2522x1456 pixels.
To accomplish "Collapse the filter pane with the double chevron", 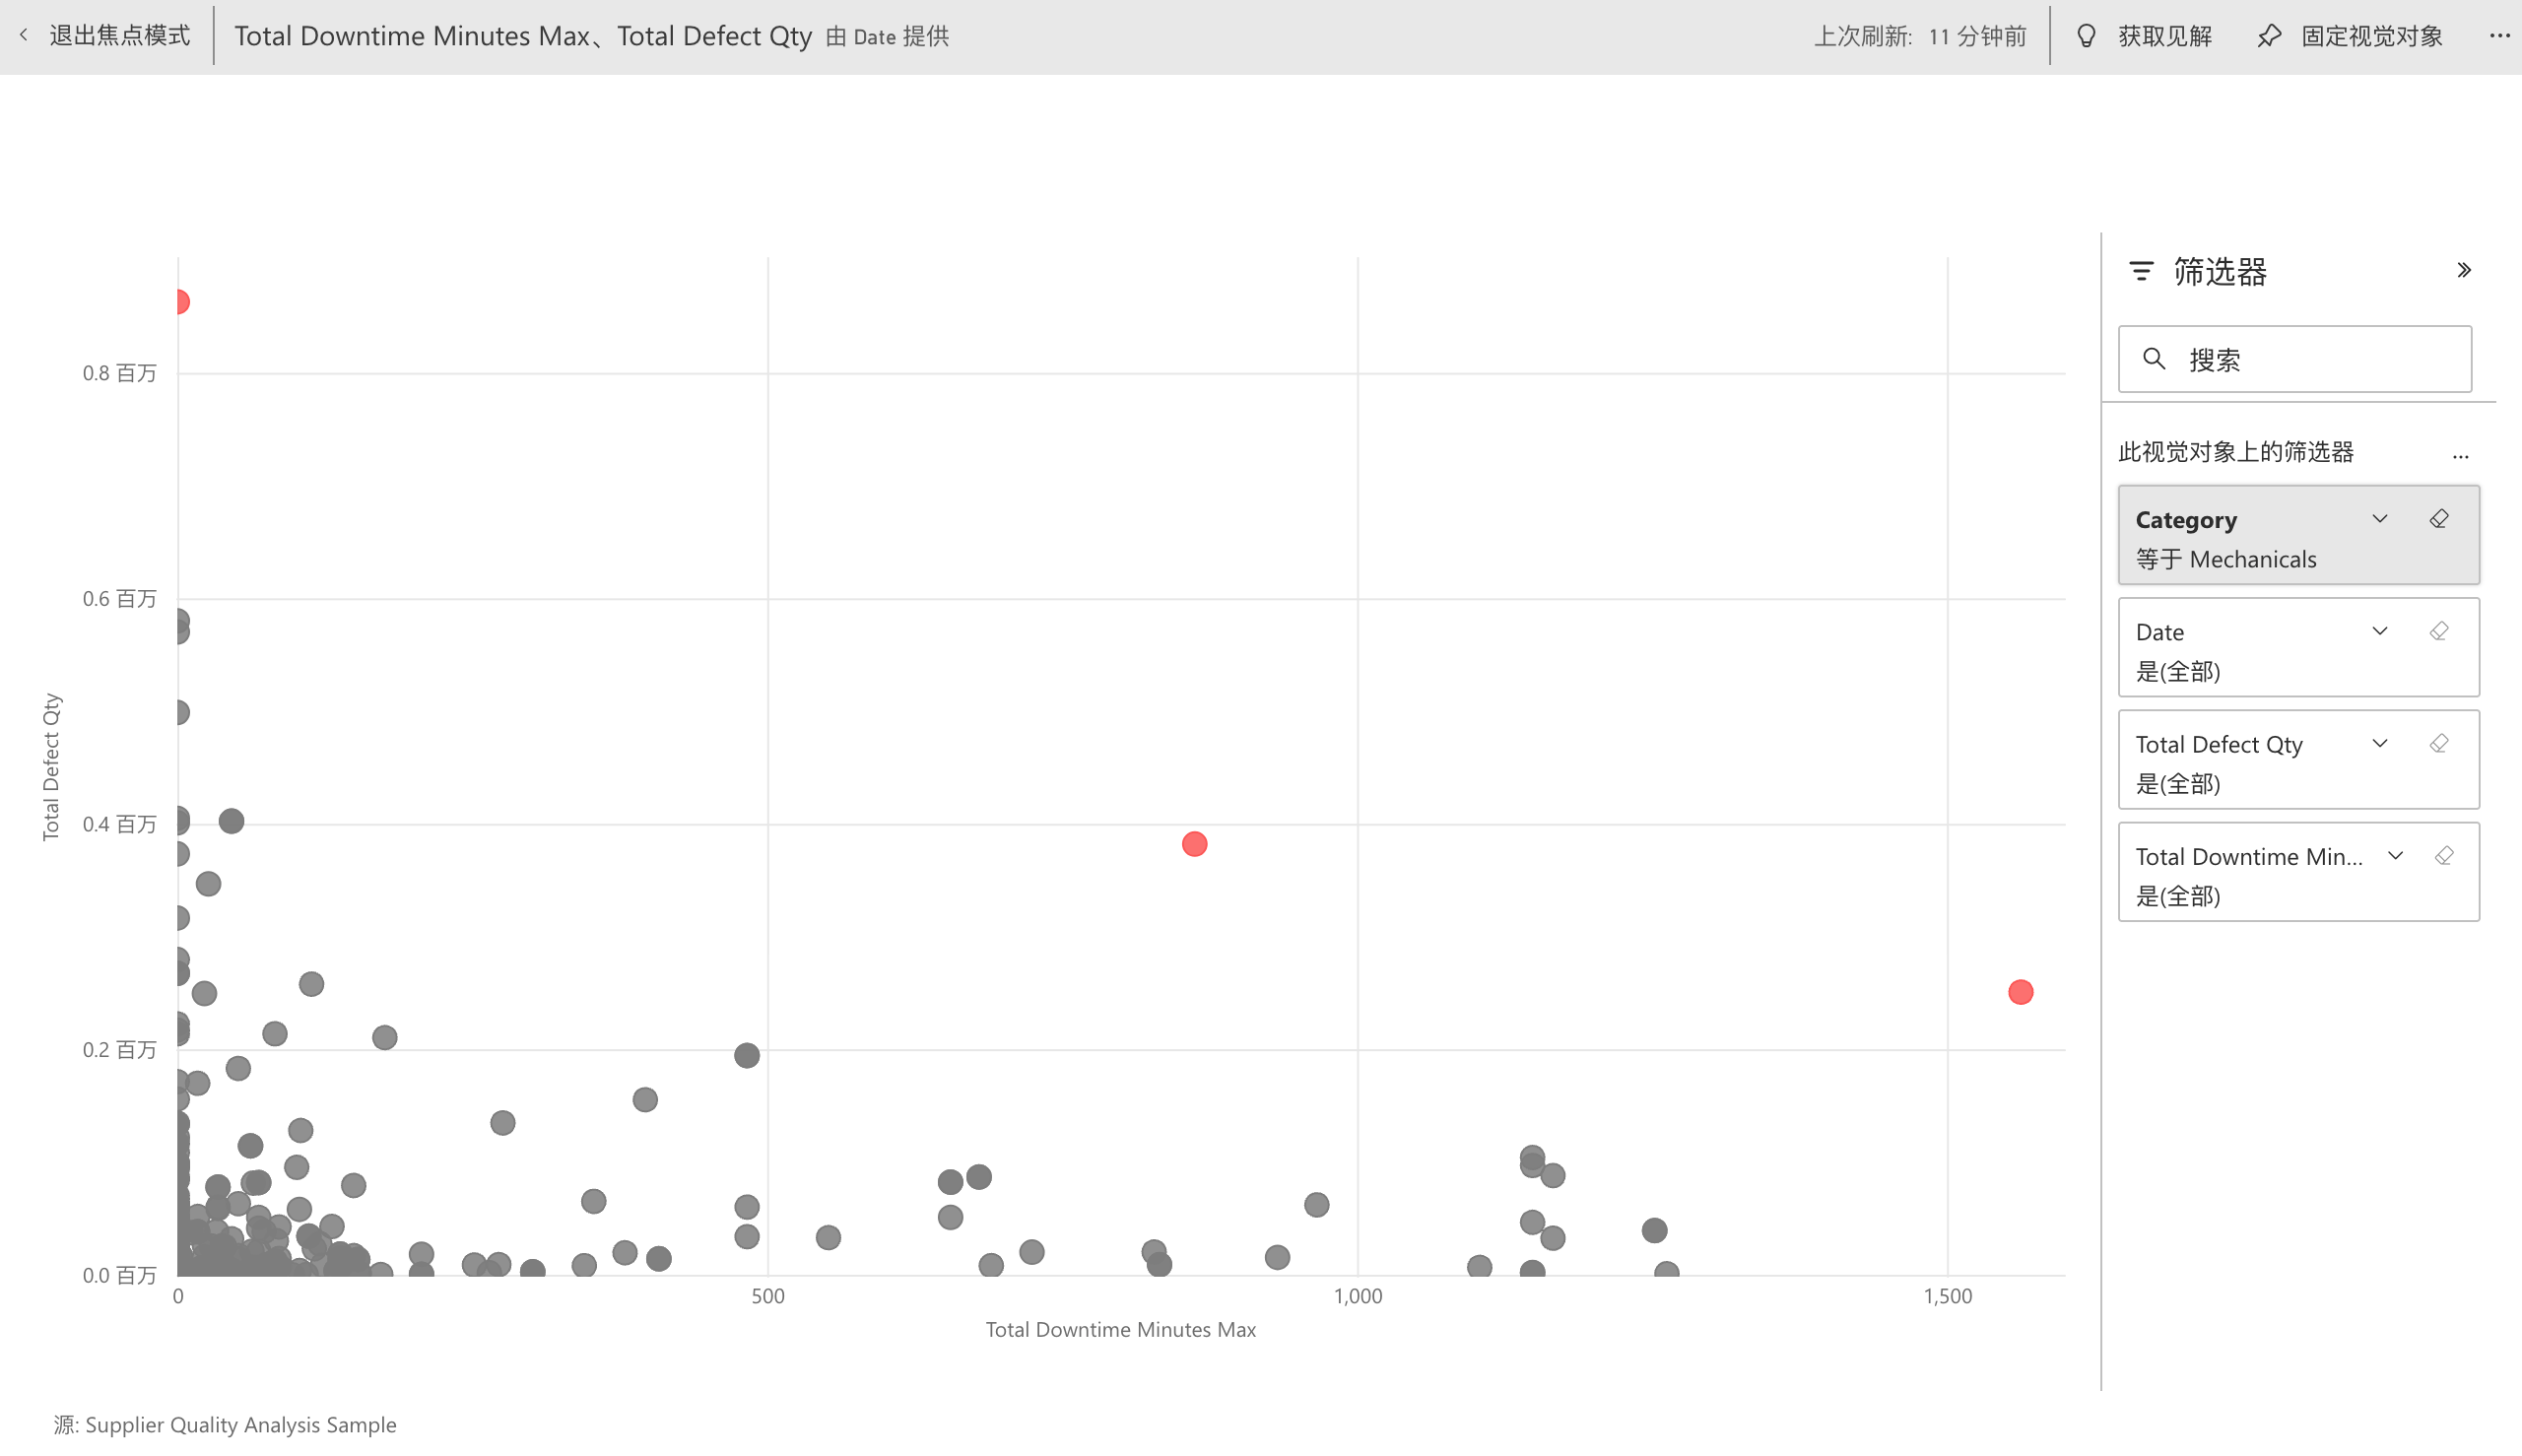I will pyautogui.click(x=2464, y=270).
